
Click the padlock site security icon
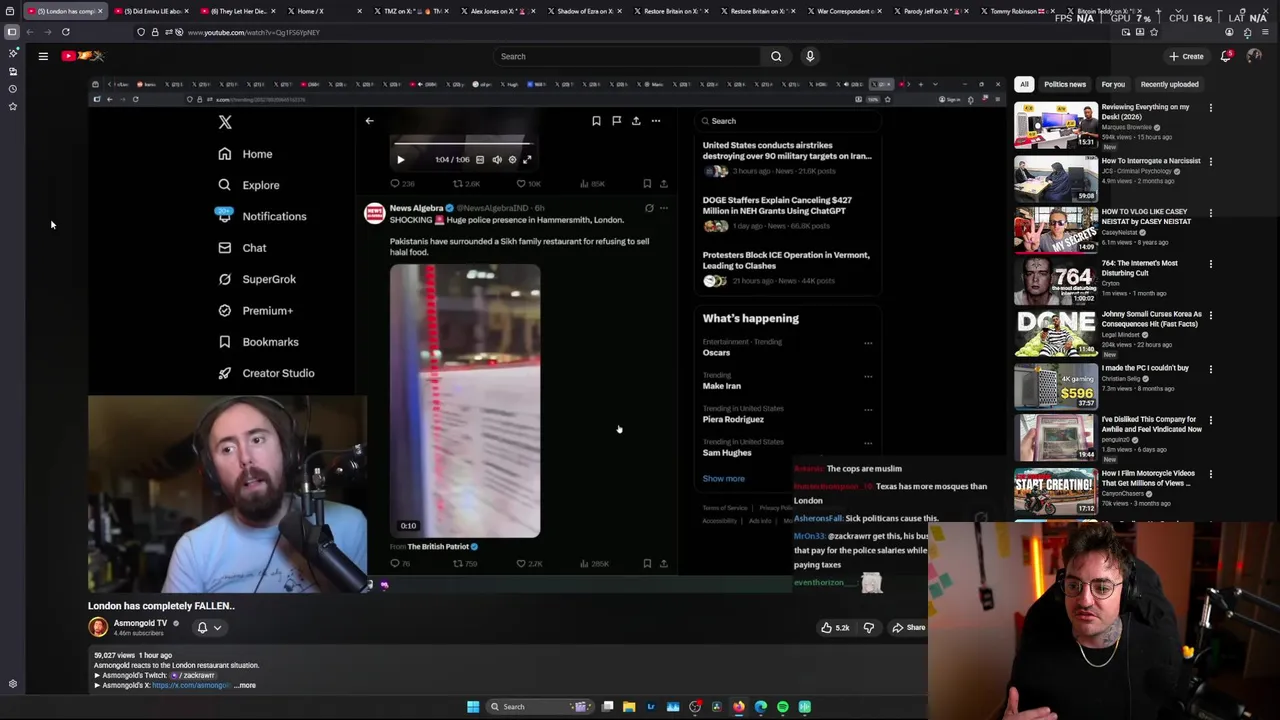tap(153, 32)
